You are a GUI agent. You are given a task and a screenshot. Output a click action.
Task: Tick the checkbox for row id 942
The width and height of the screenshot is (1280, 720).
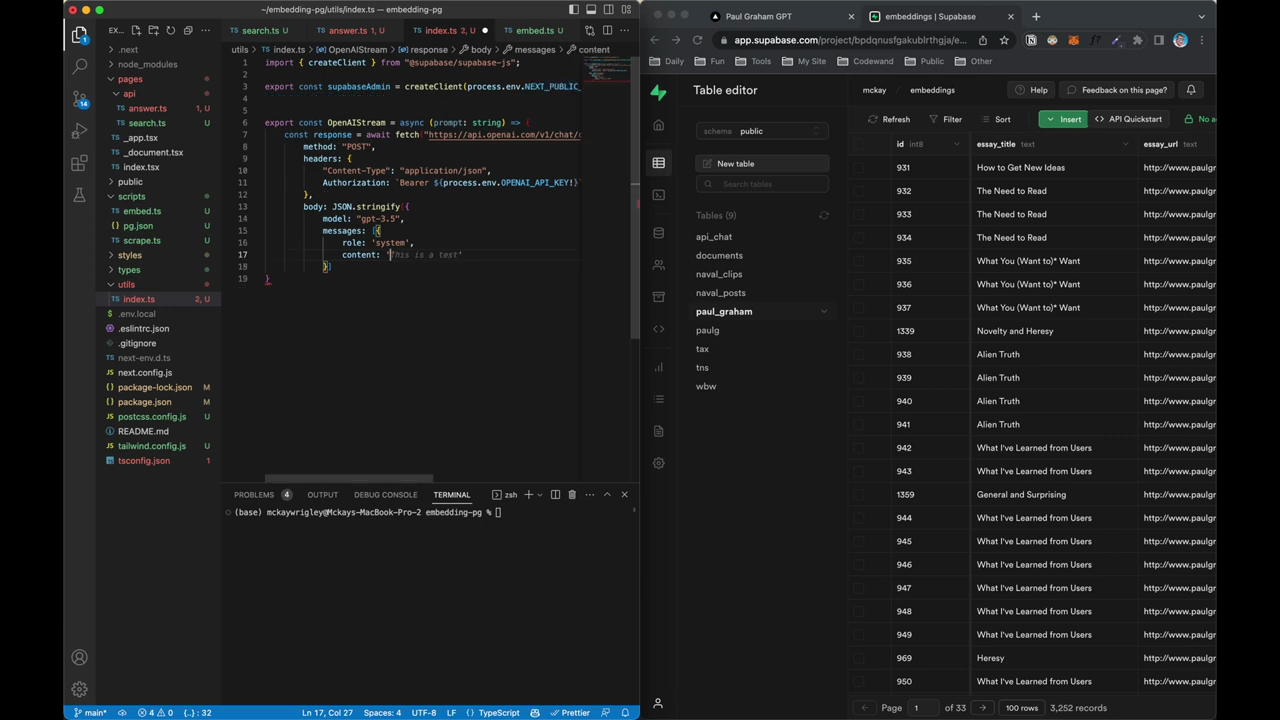[859, 448]
